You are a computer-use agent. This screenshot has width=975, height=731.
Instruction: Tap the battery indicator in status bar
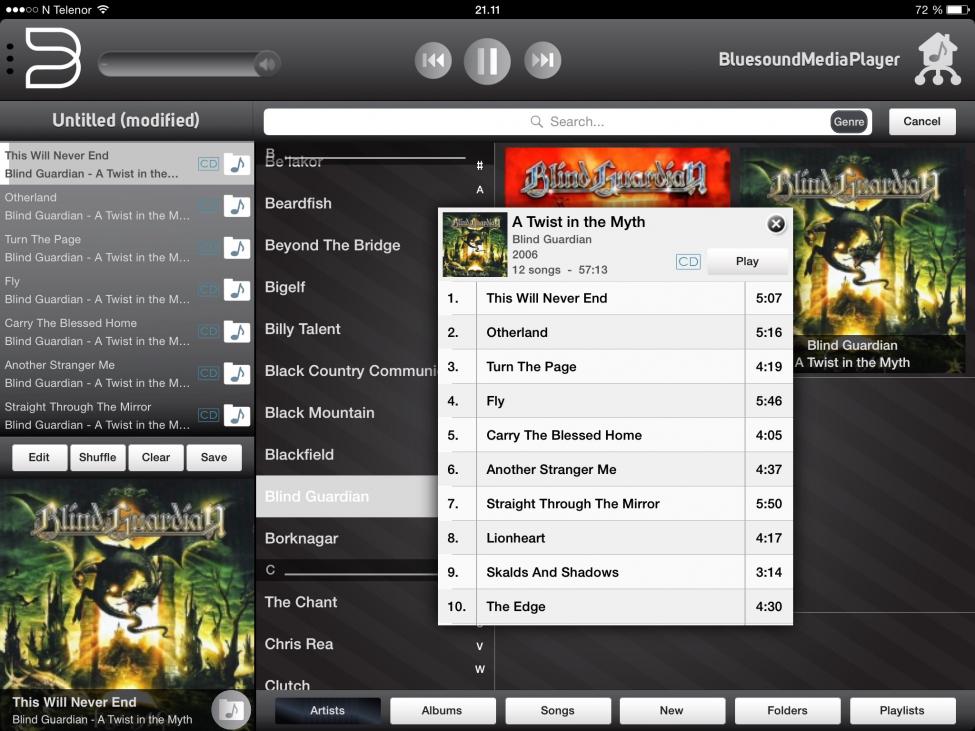point(958,10)
